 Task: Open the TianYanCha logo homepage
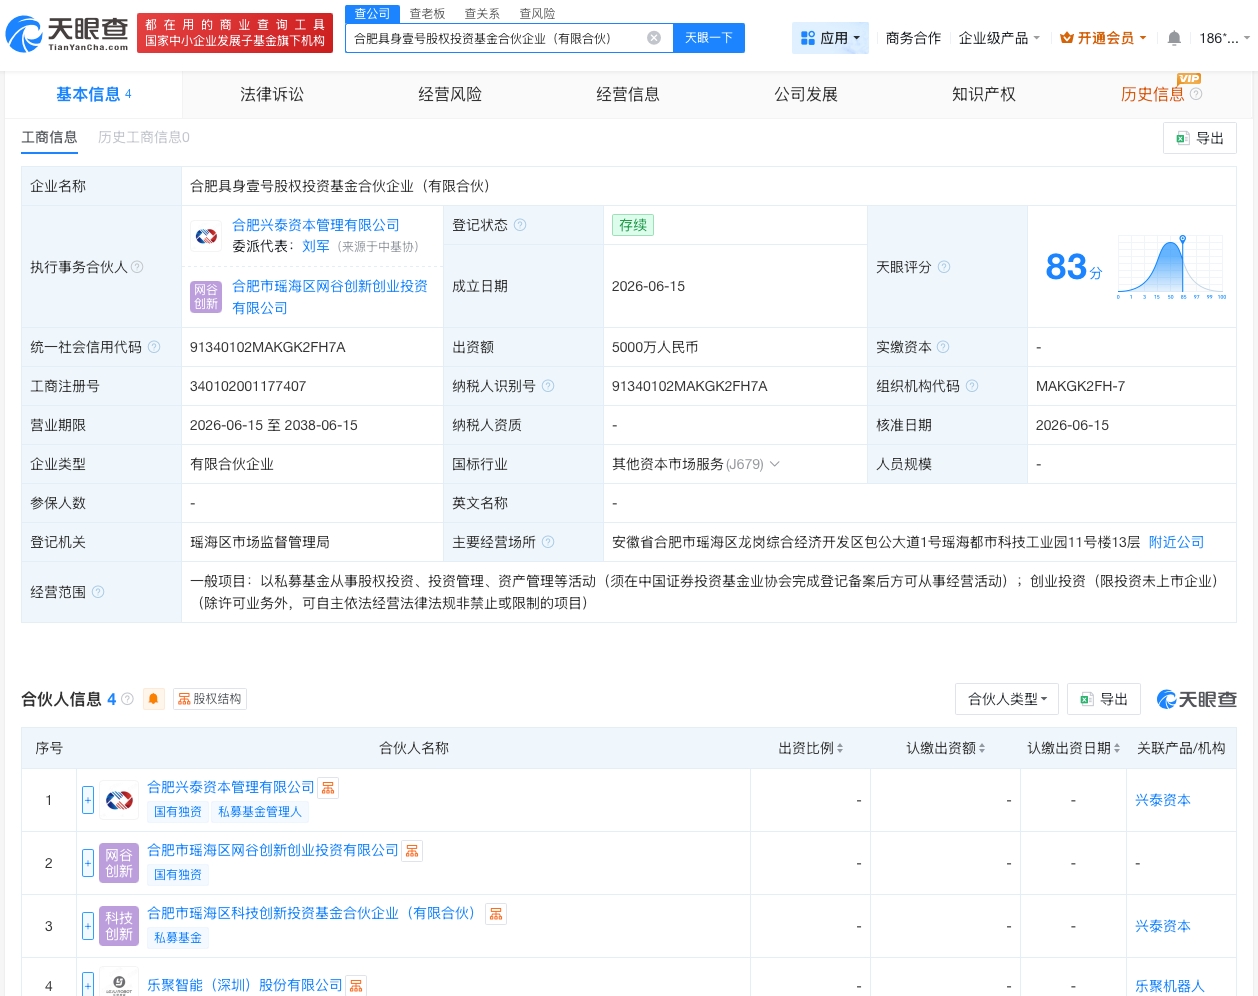tap(67, 34)
